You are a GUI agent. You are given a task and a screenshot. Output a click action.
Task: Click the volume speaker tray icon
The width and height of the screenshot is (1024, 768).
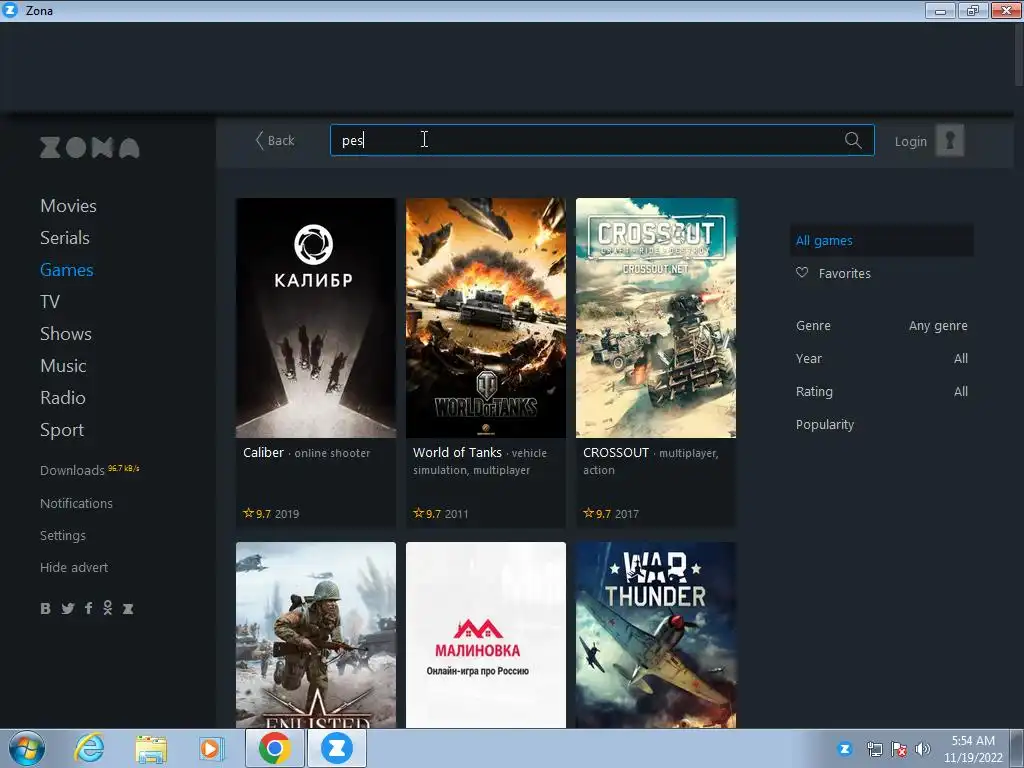(x=923, y=749)
